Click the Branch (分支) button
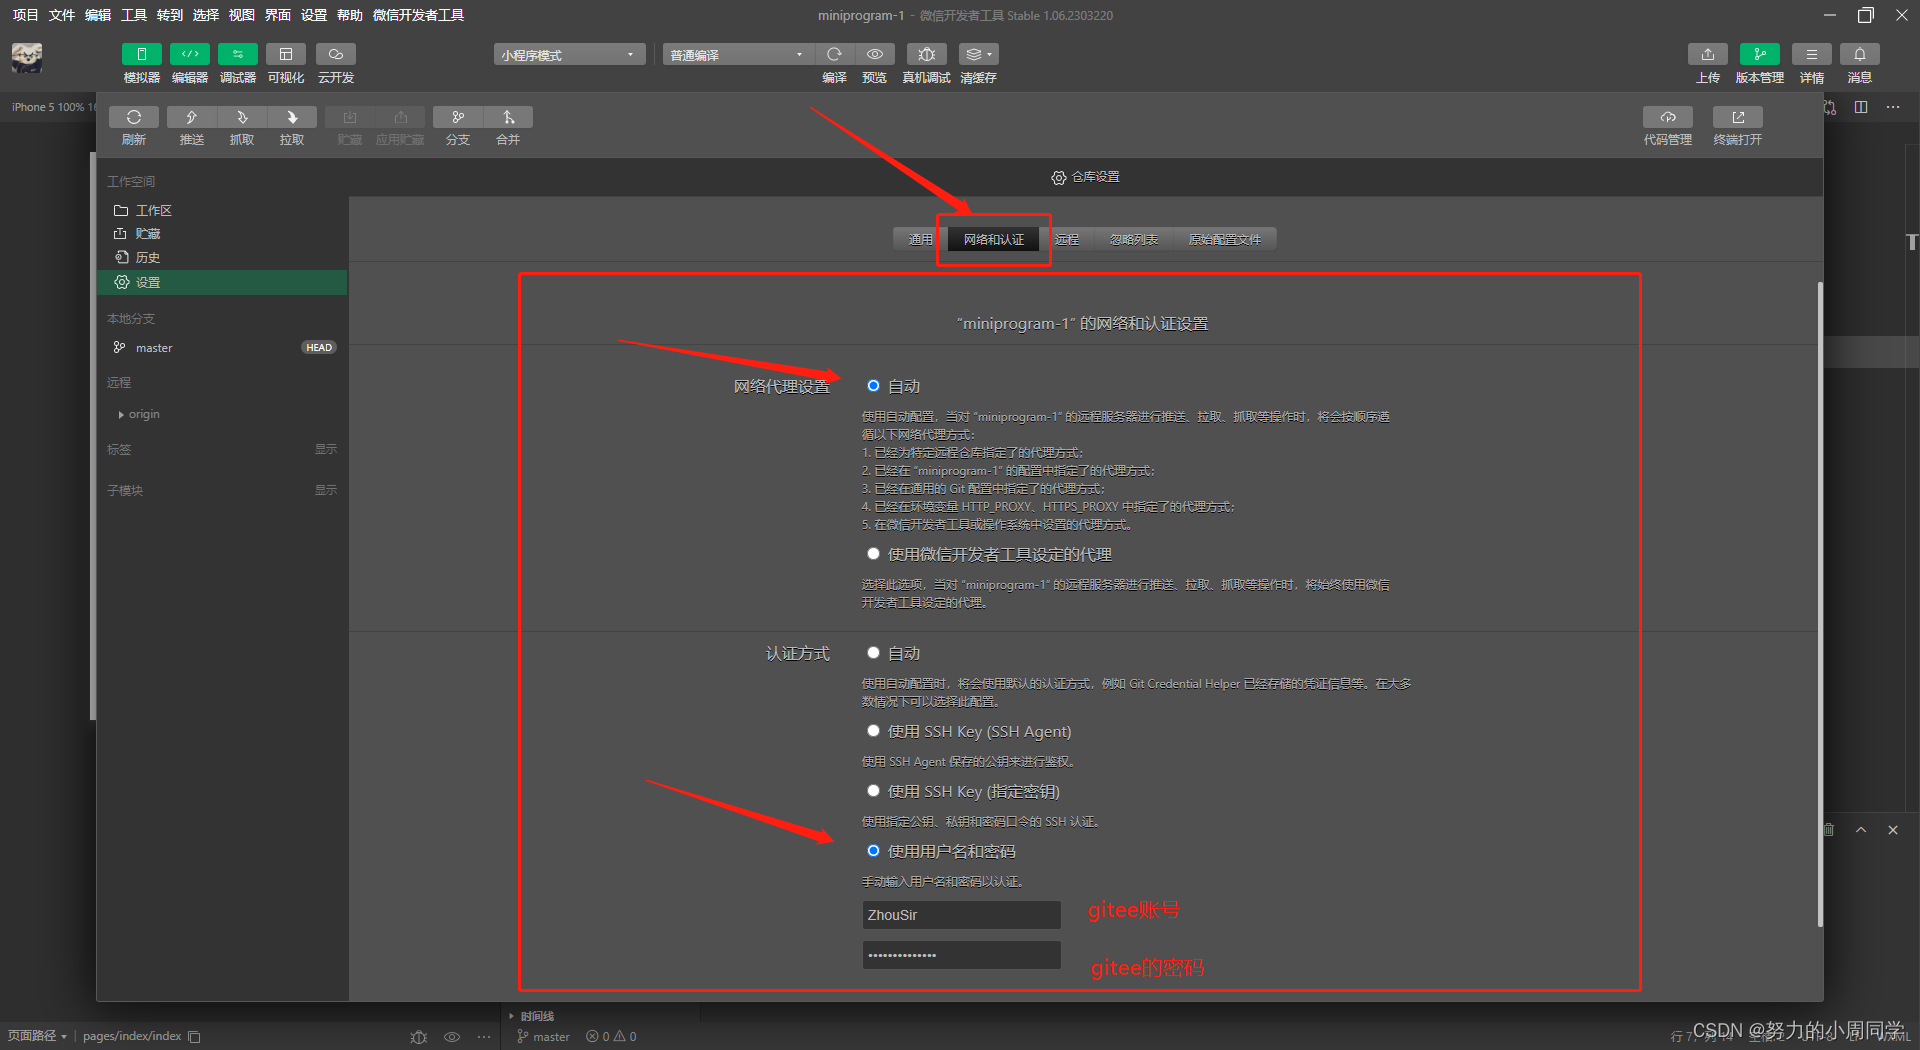1920x1050 pixels. (458, 117)
